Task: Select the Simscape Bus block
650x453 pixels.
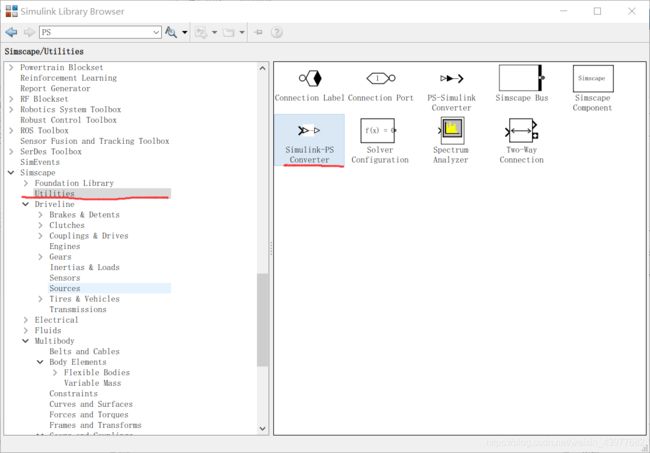Action: (x=522, y=84)
